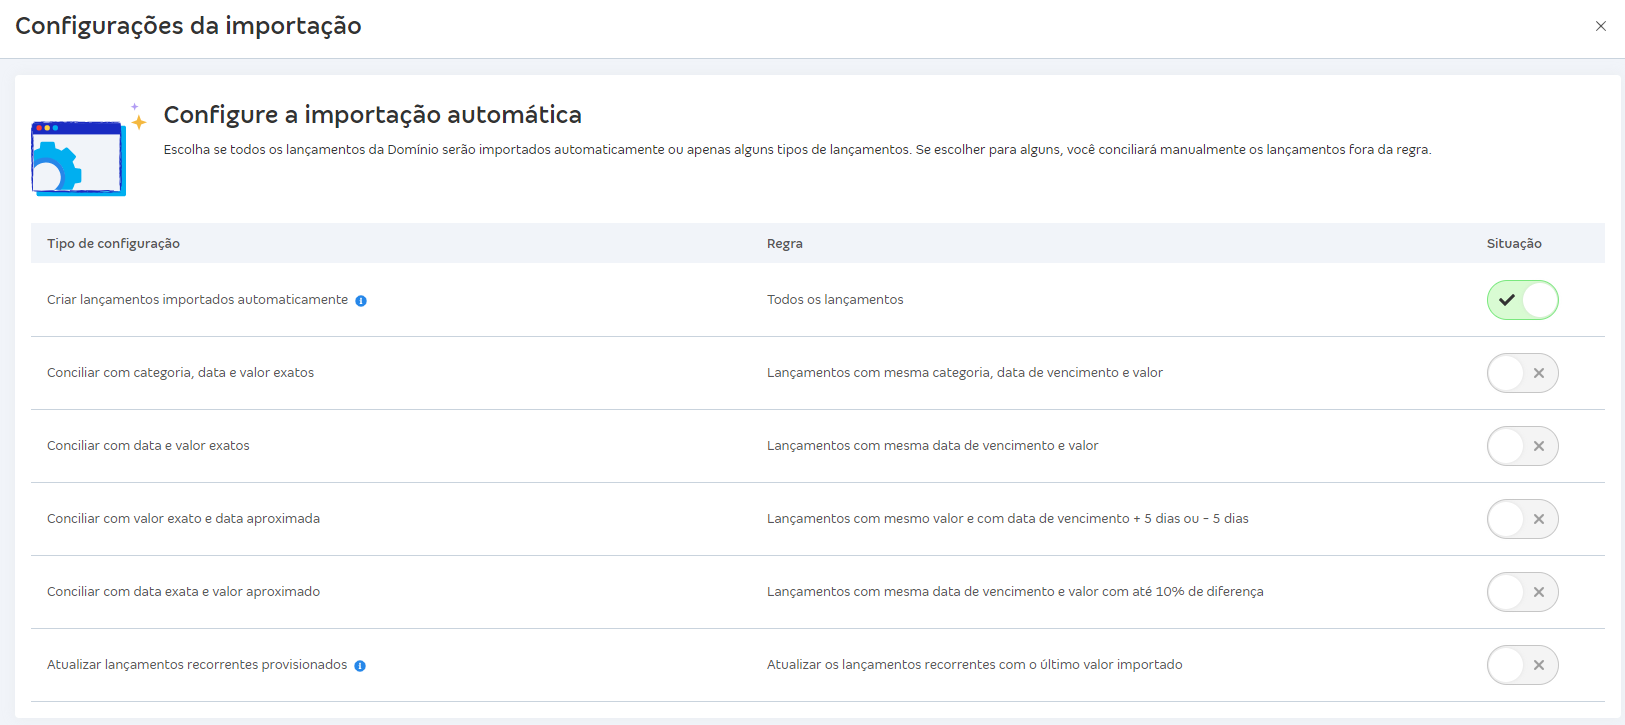The width and height of the screenshot is (1625, 725).
Task: Click the Situação column header
Action: click(x=1513, y=244)
